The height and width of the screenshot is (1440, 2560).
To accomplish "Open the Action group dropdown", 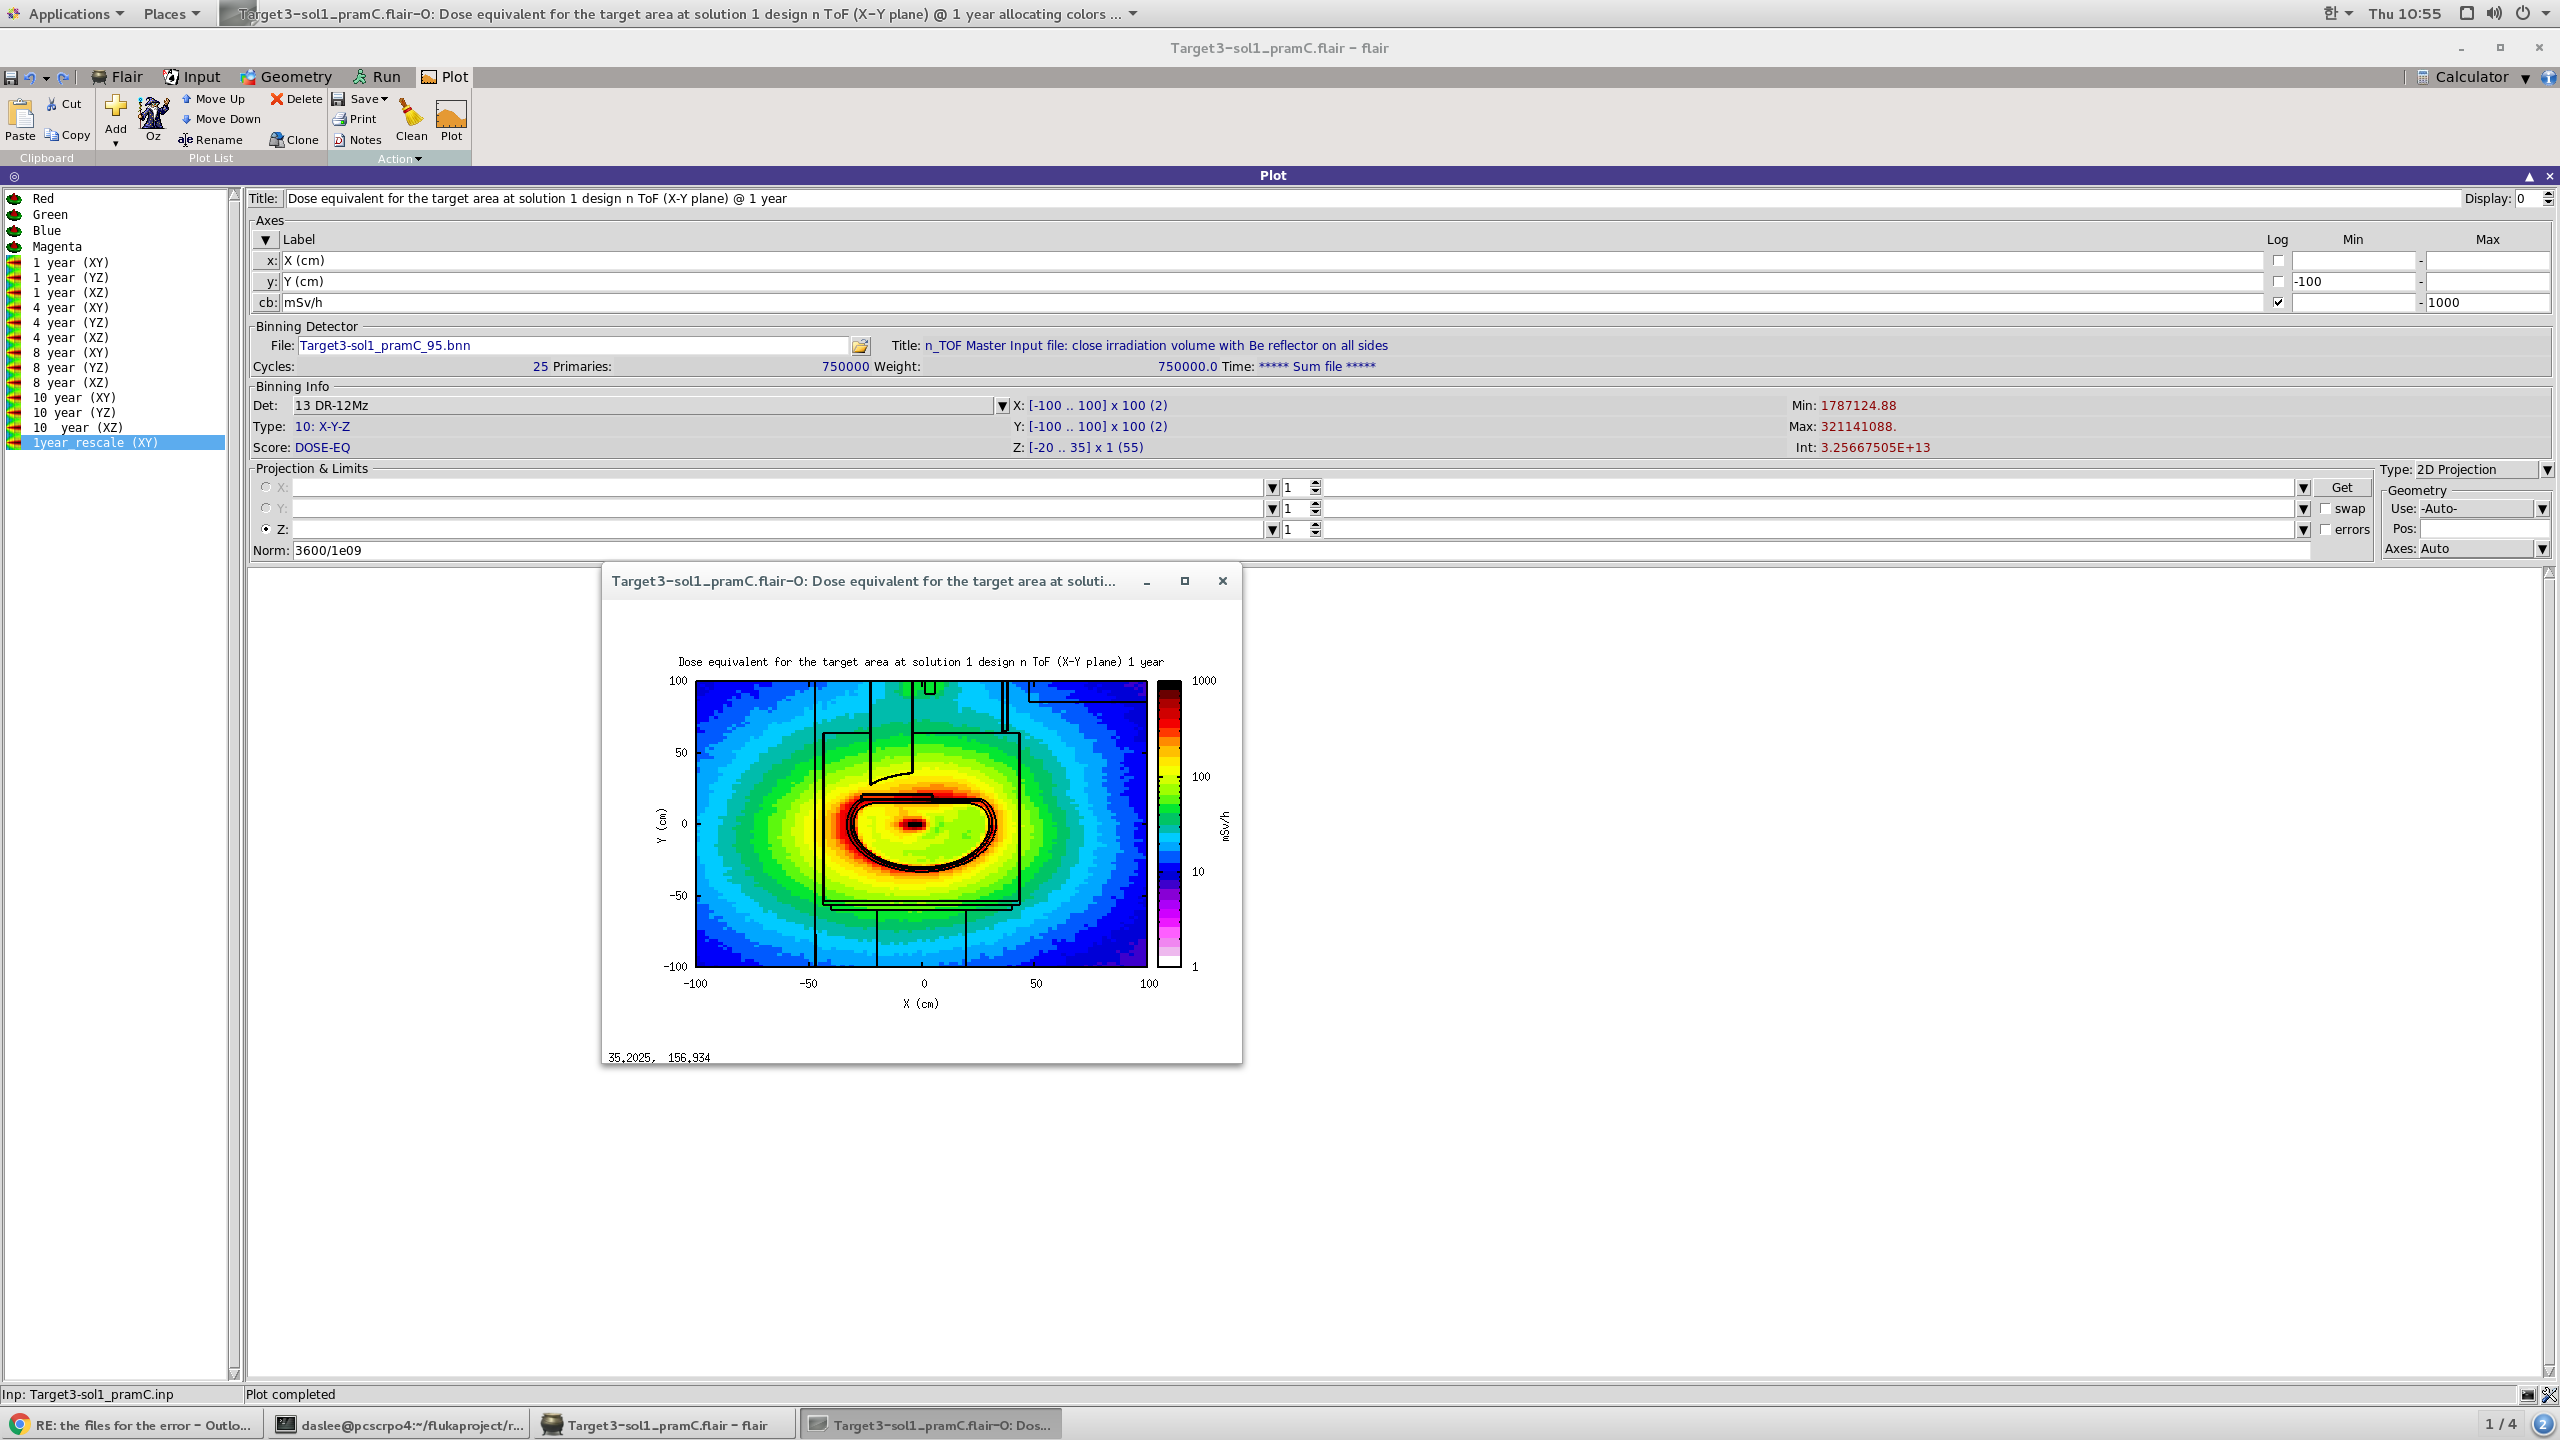I will 400,159.
